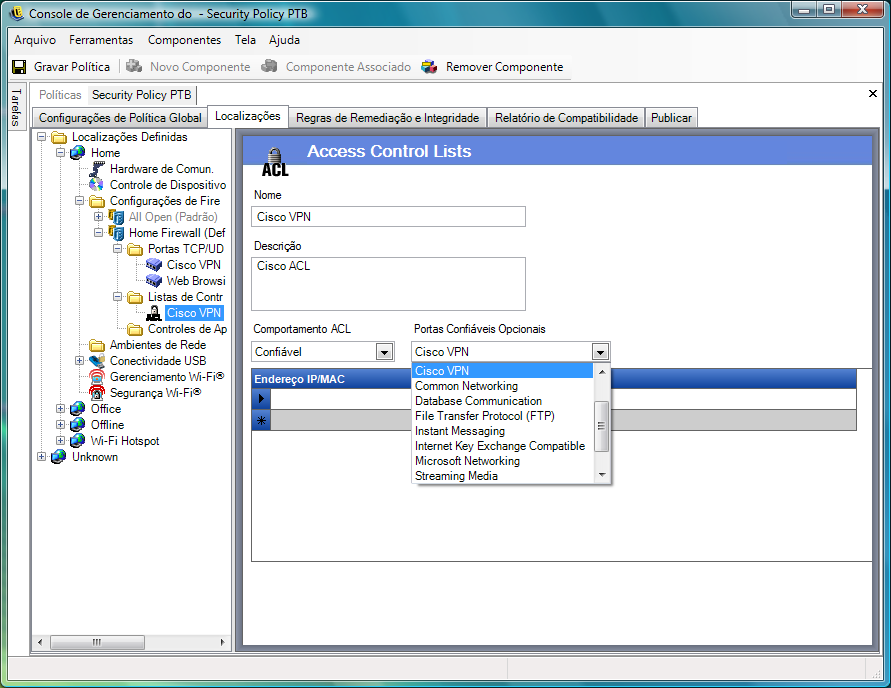Switch to Configurações de Política Global tab

tap(120, 118)
